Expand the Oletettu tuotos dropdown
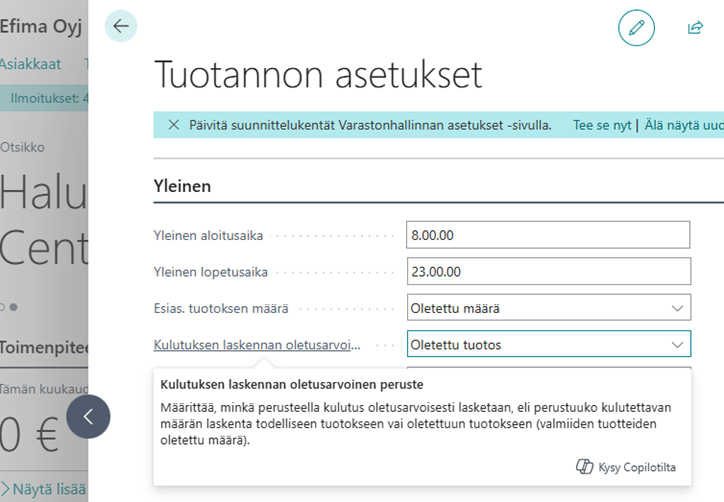724x502 pixels. click(548, 345)
